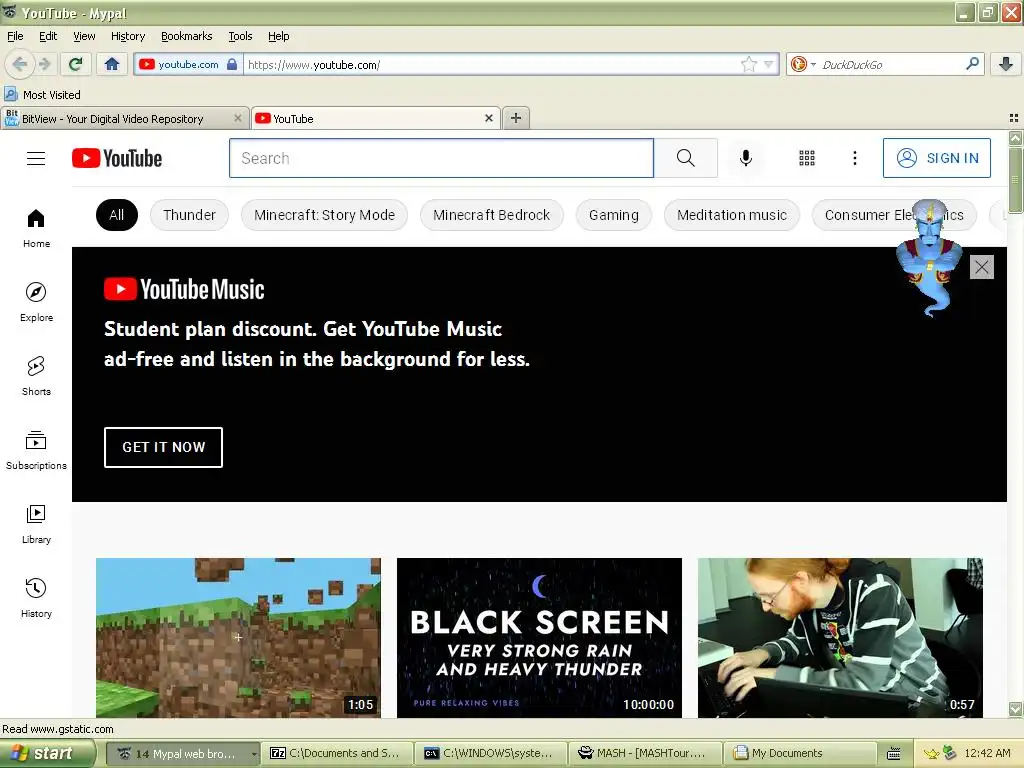Close the YouTube tab
Viewport: 1024px width, 768px height.
[488, 118]
